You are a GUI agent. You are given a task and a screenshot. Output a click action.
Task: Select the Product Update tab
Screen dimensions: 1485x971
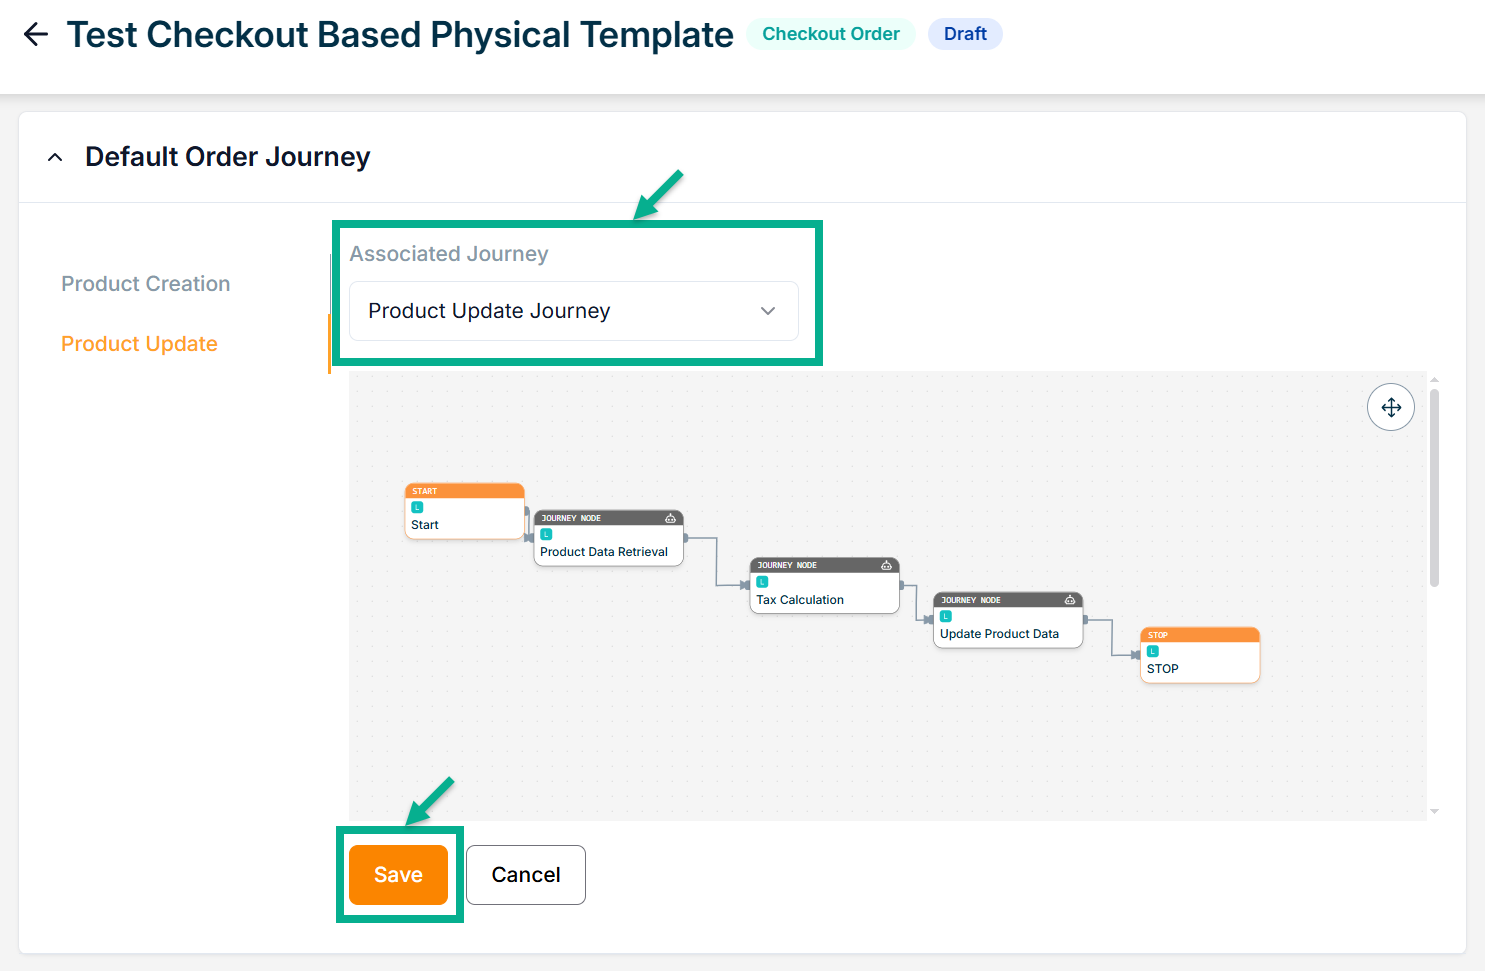pos(139,344)
